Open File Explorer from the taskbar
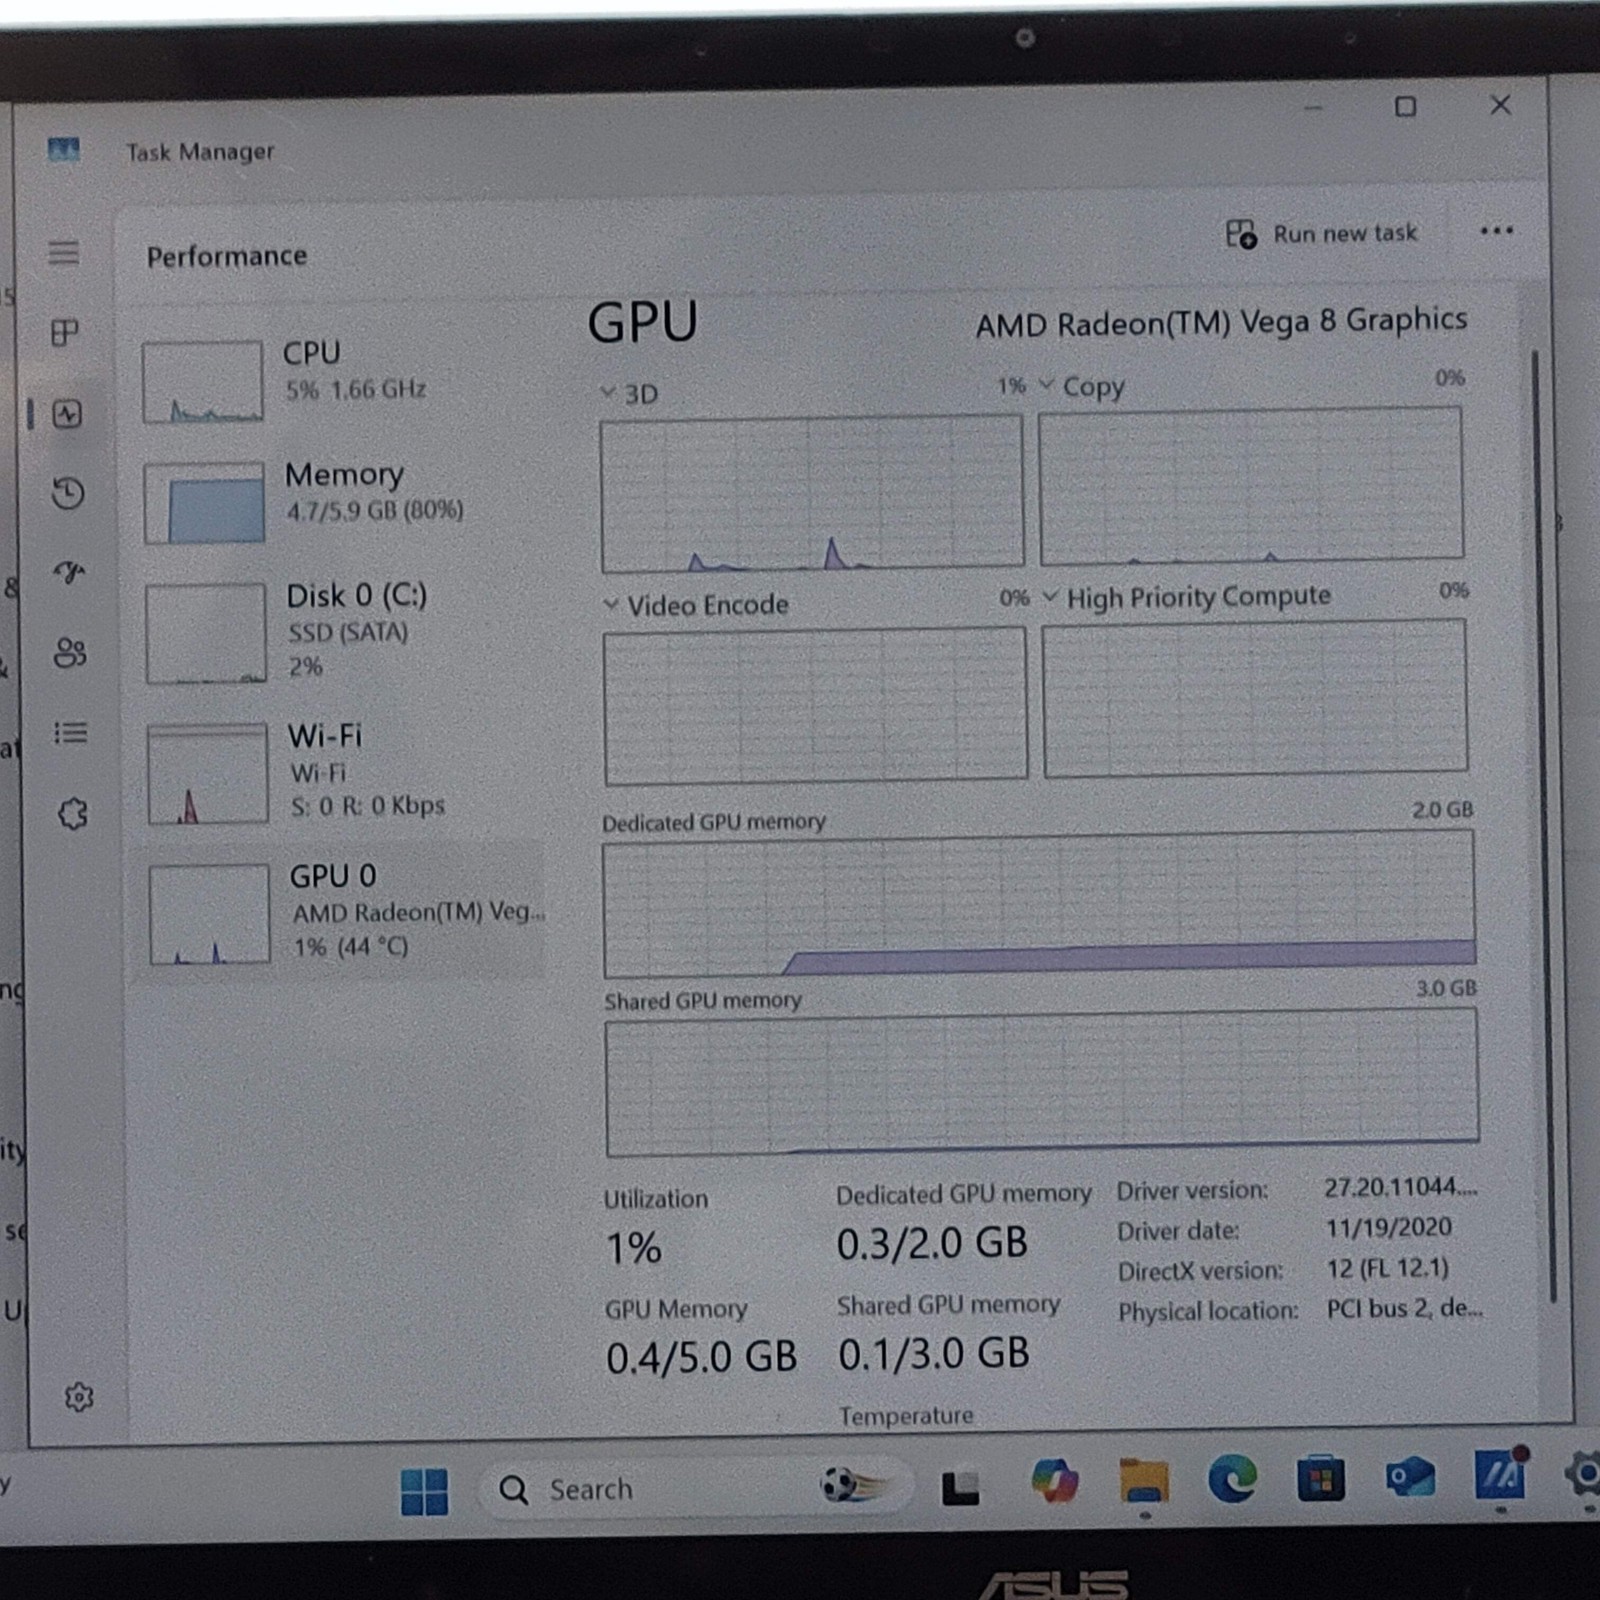This screenshot has height=1600, width=1600. 1144,1481
